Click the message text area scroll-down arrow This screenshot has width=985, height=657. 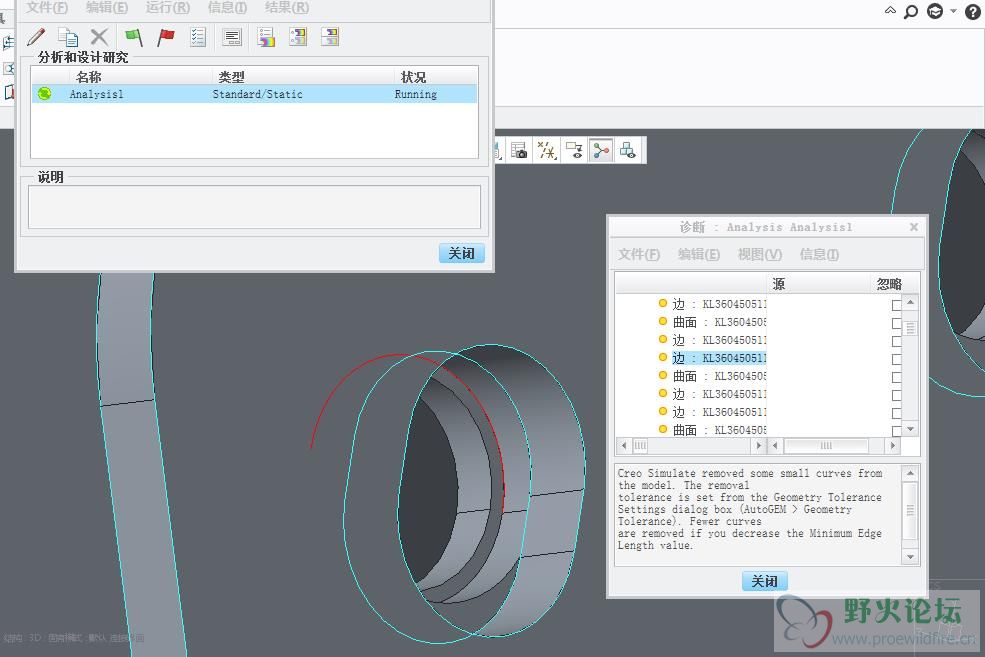click(x=910, y=557)
